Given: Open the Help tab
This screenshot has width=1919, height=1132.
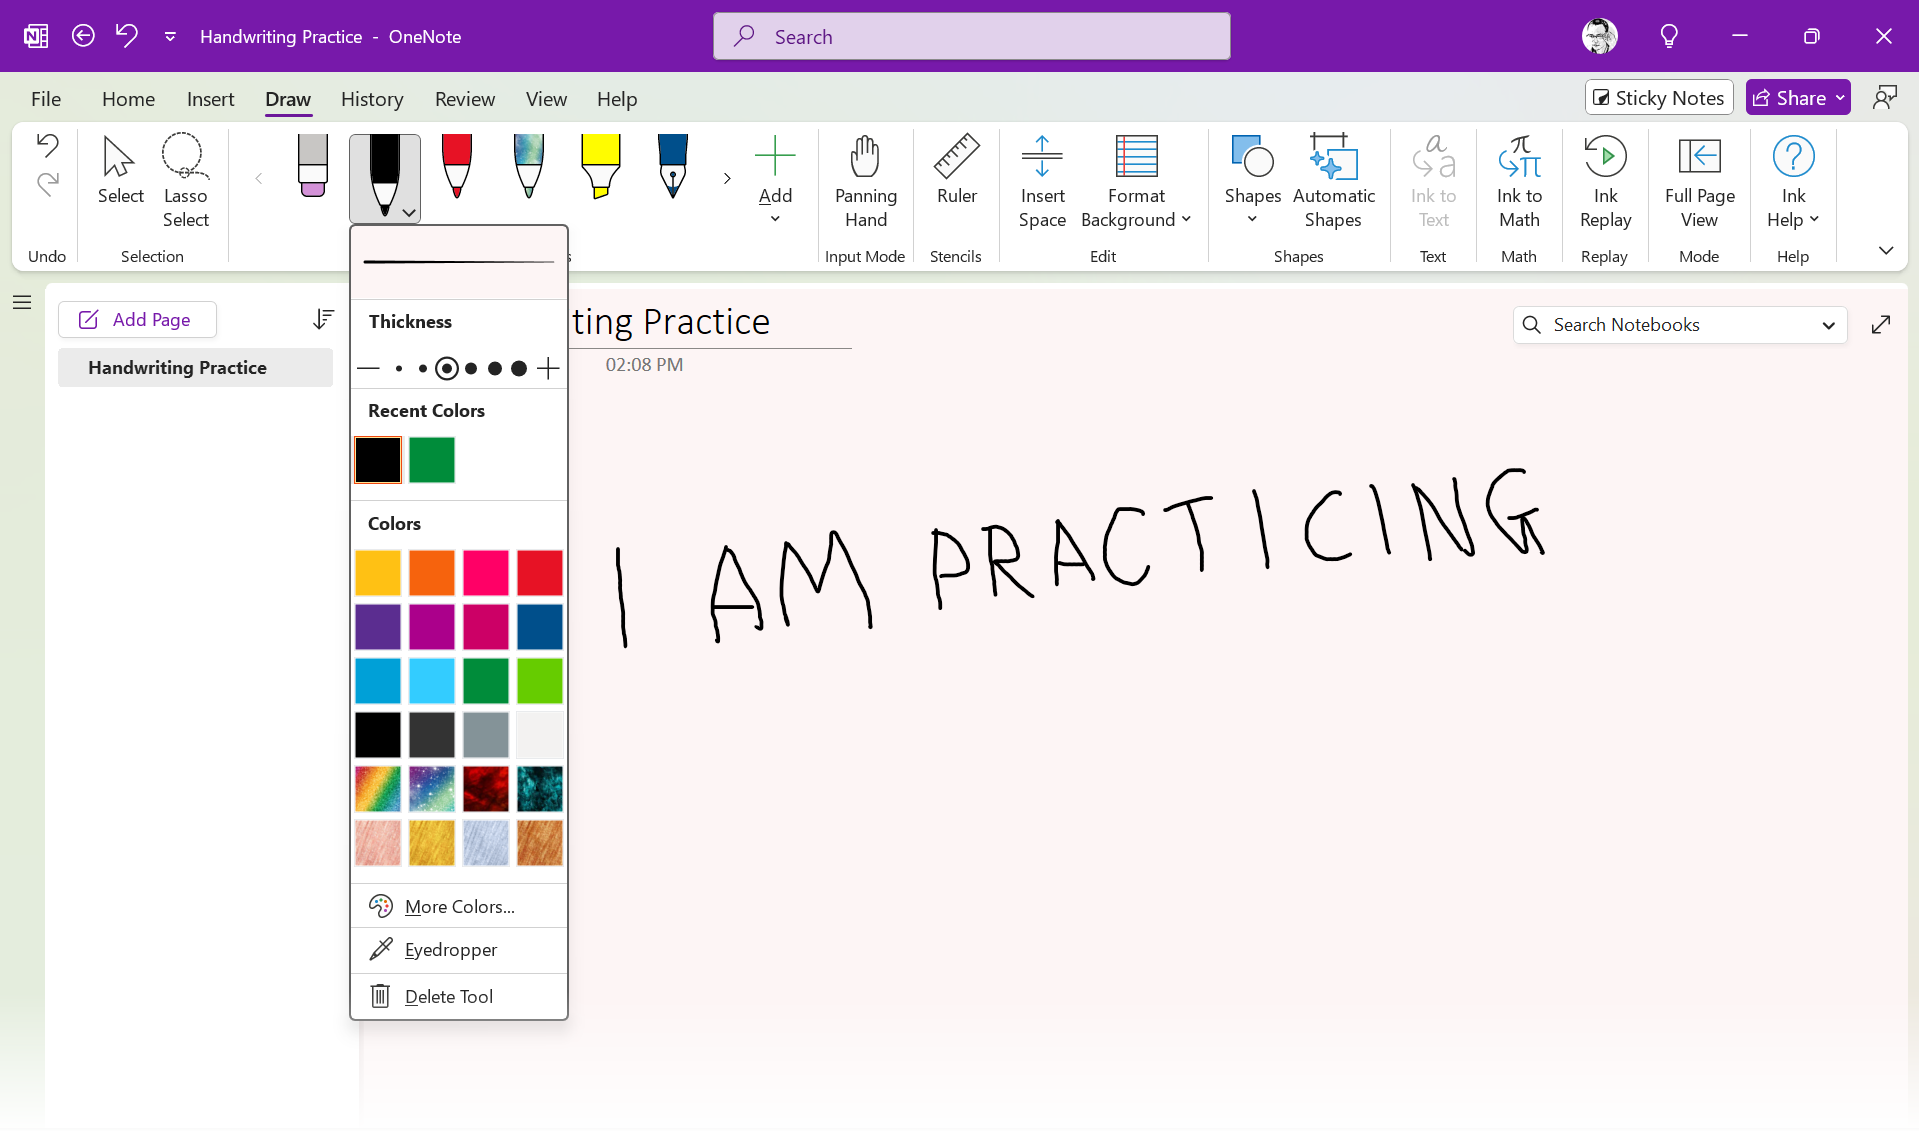Looking at the screenshot, I should tap(617, 99).
